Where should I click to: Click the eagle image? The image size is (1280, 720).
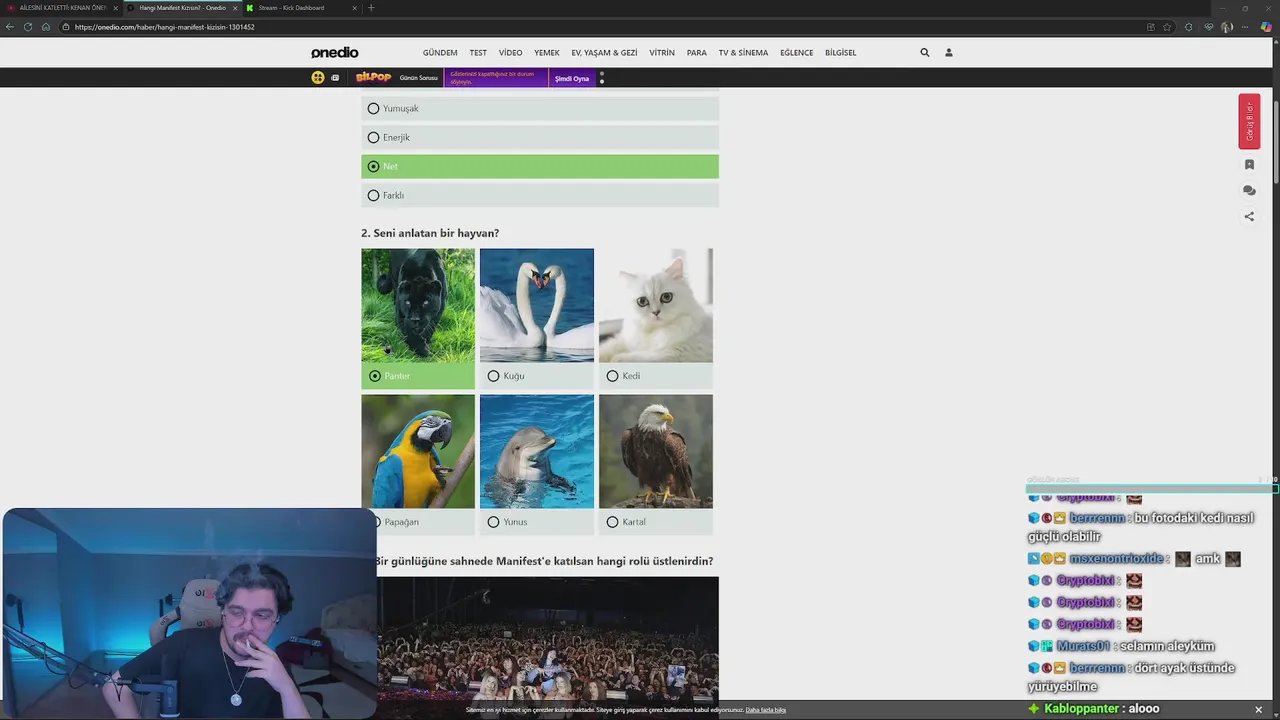click(x=656, y=451)
